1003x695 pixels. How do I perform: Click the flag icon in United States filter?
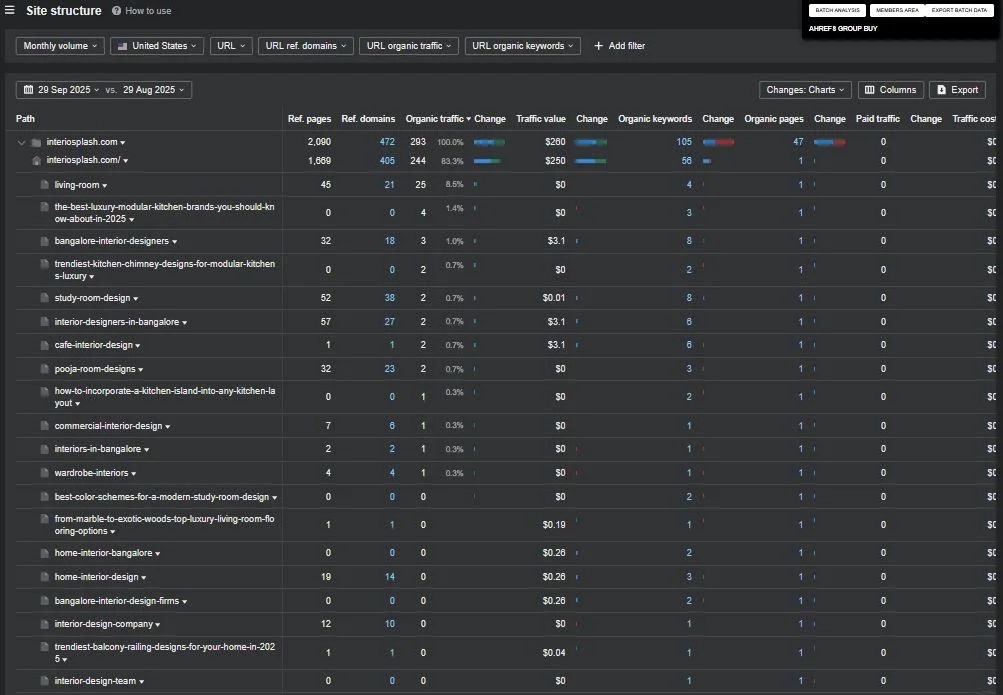tap(122, 46)
